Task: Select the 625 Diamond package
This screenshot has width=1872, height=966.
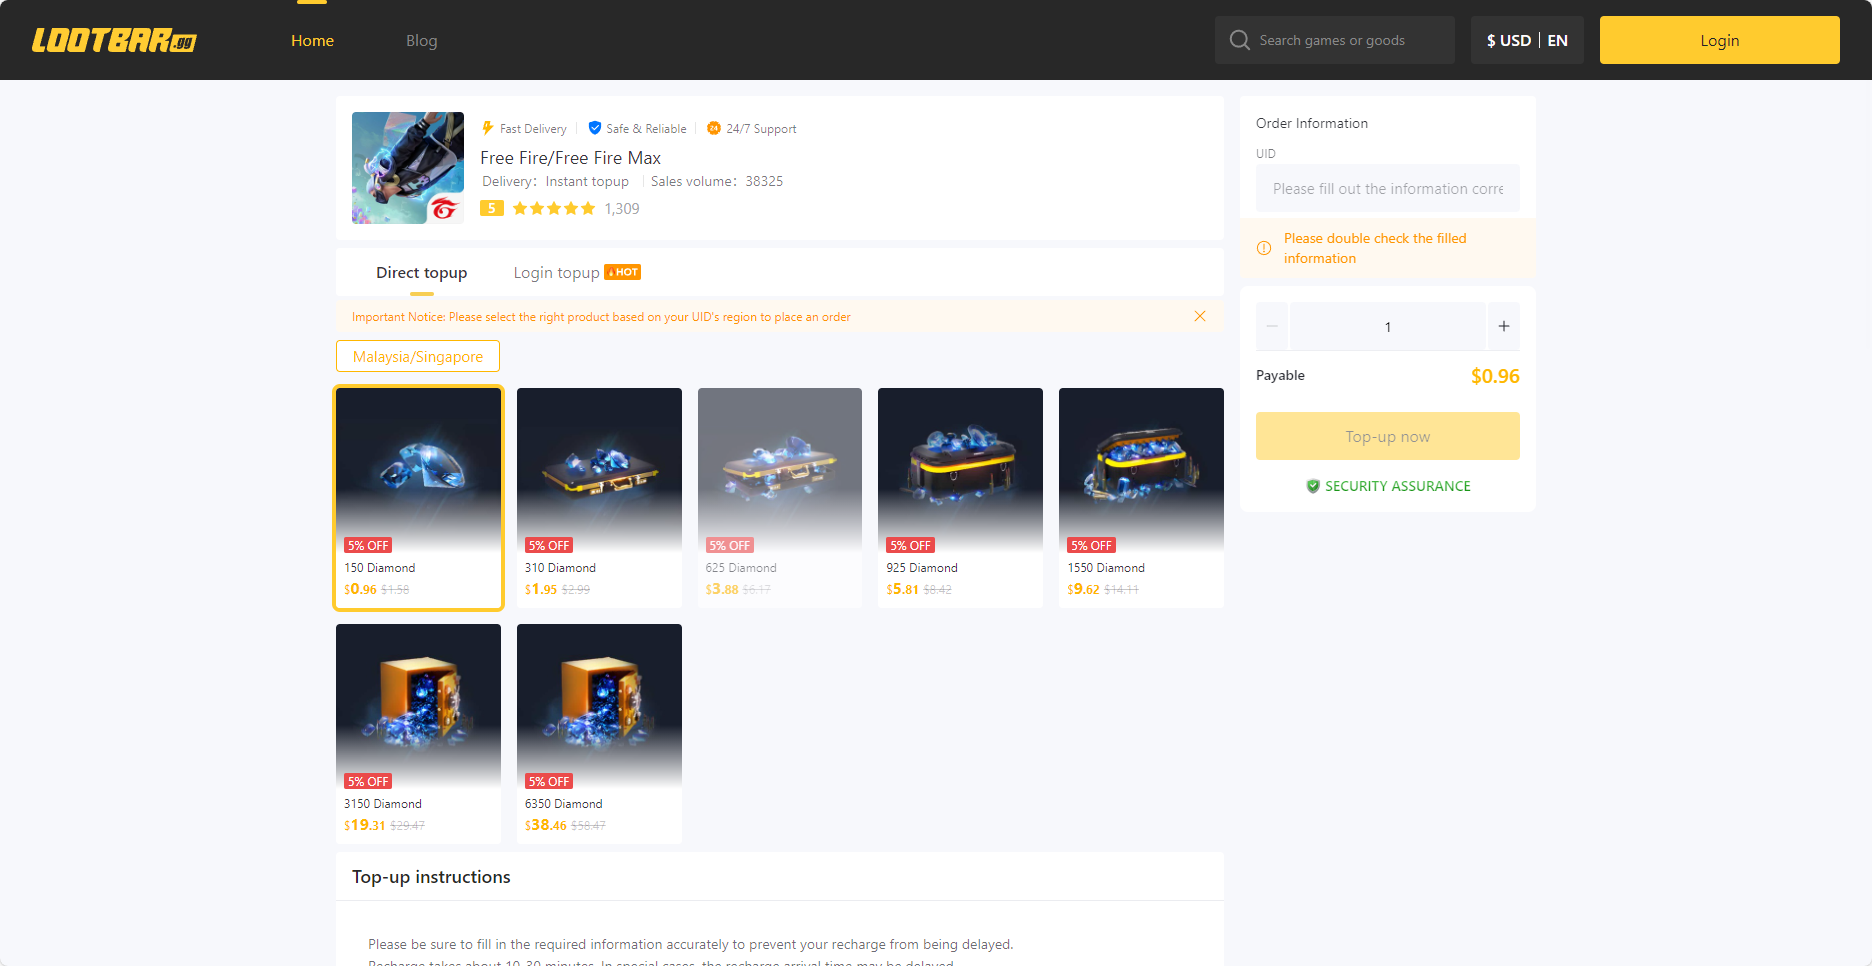Action: (x=780, y=497)
